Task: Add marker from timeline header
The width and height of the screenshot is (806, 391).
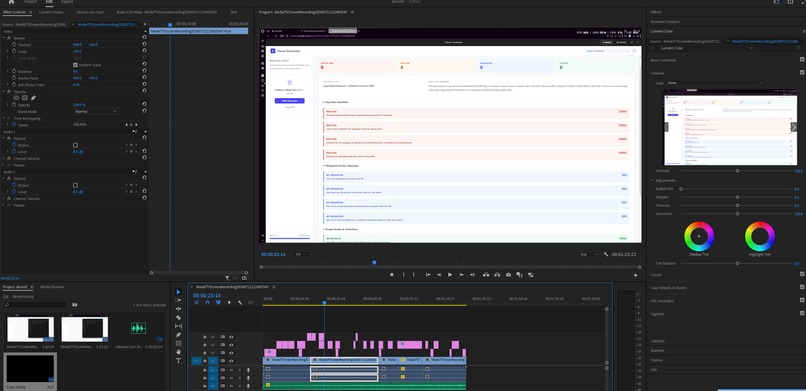Action: 229,303
